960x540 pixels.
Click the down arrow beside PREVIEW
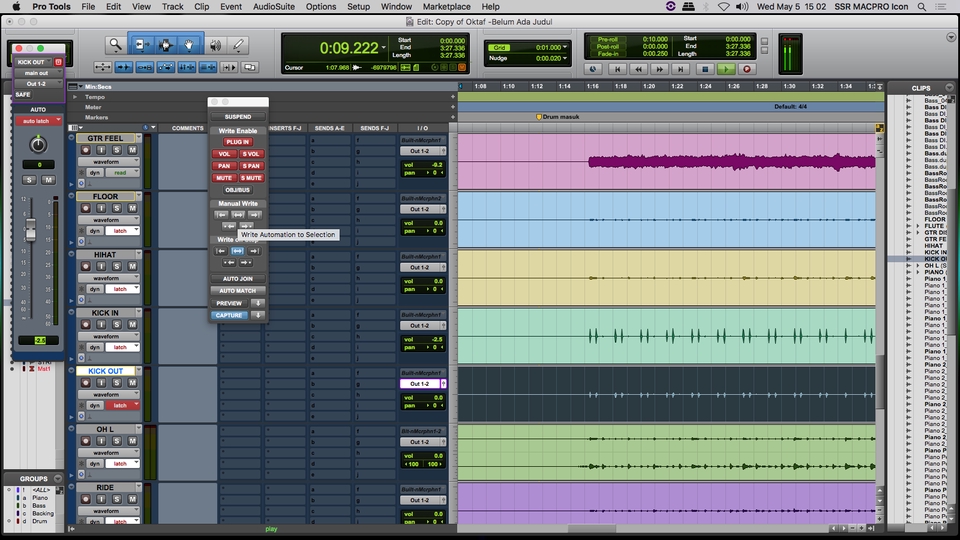258,303
